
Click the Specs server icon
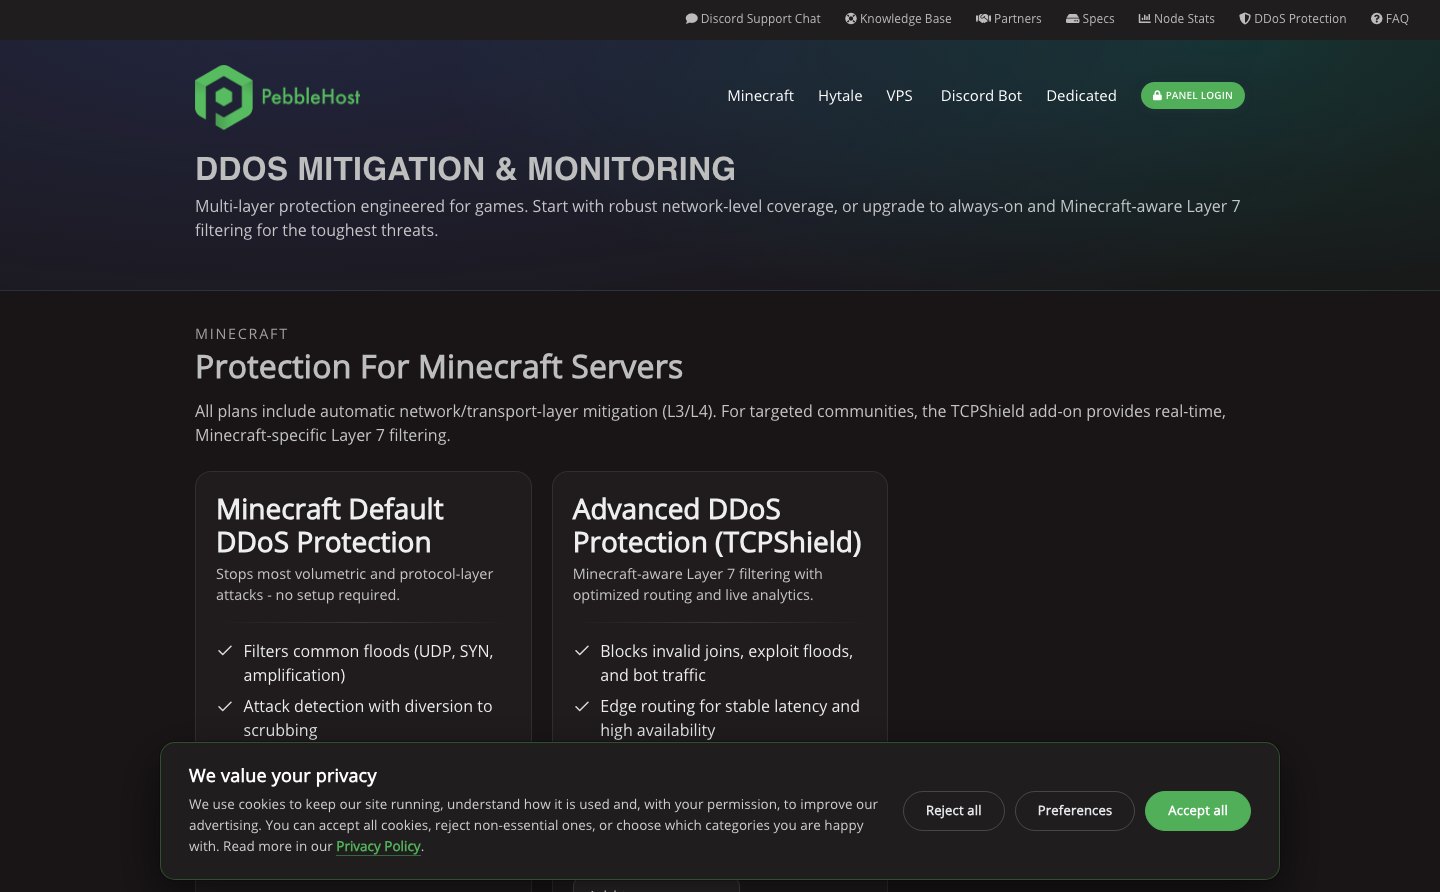[x=1073, y=19]
